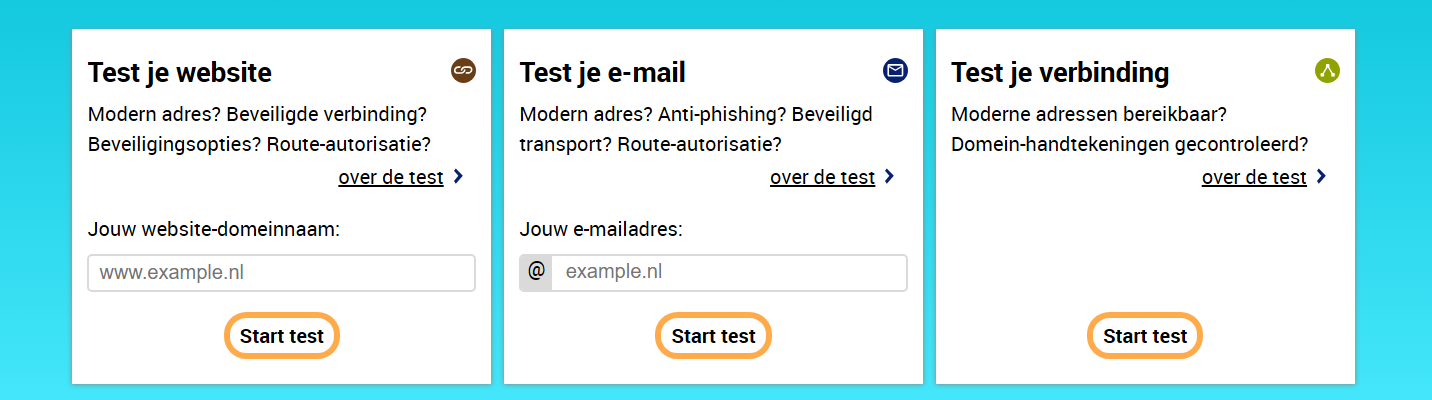
Task: Click chevron arrow in e-mail test card
Action: click(890, 177)
